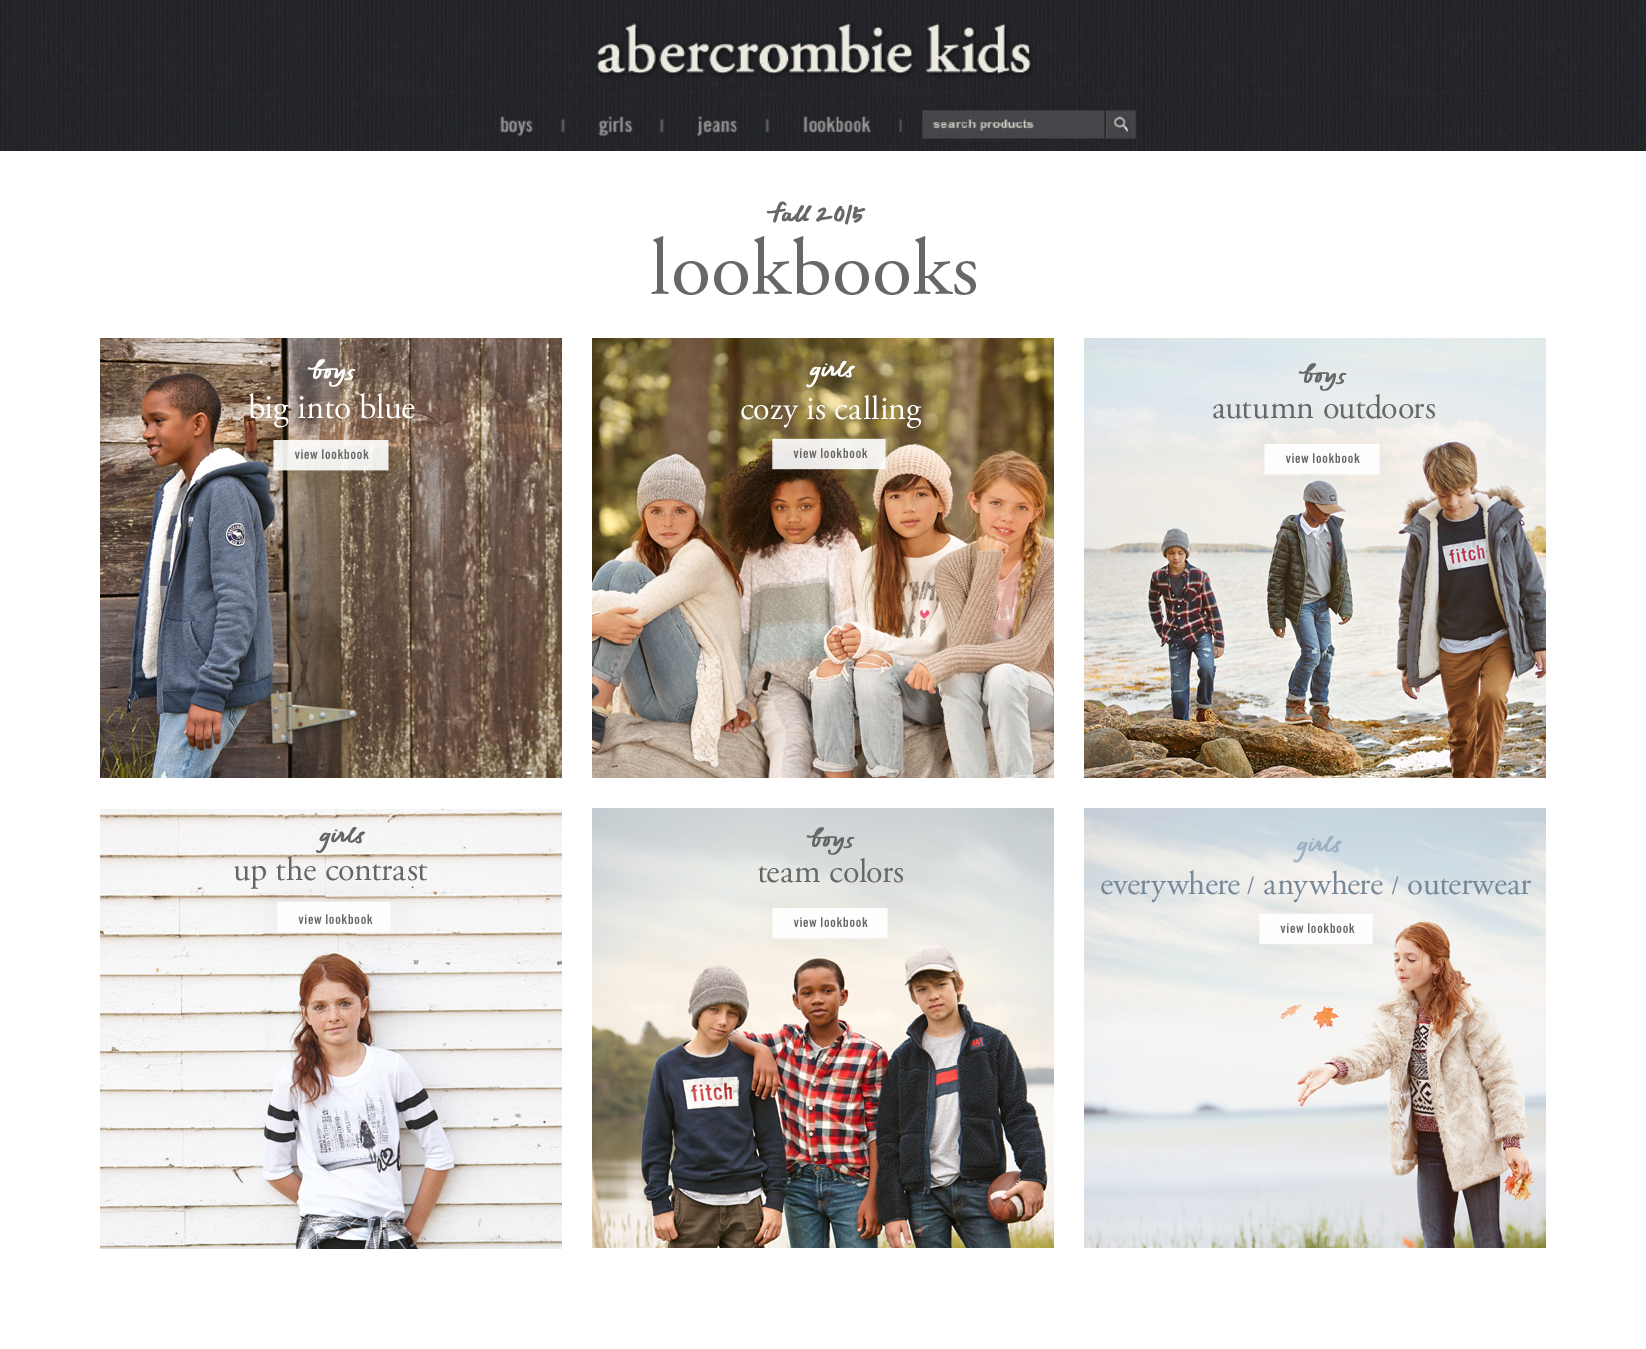View lookbook for team colors
Viewport: 1646px width, 1349px height.
tap(830, 923)
